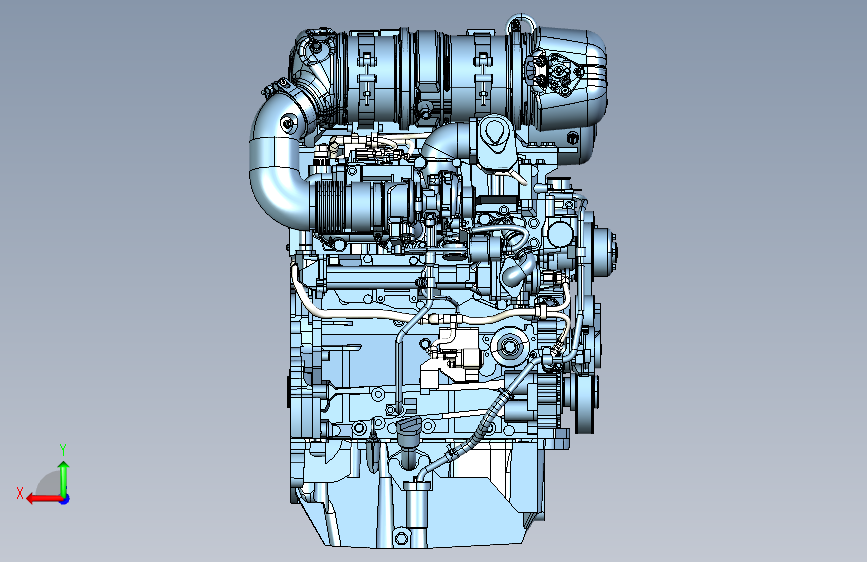Select the ribbed flexible bellows hose section
867x562 pixels.
tap(330, 207)
